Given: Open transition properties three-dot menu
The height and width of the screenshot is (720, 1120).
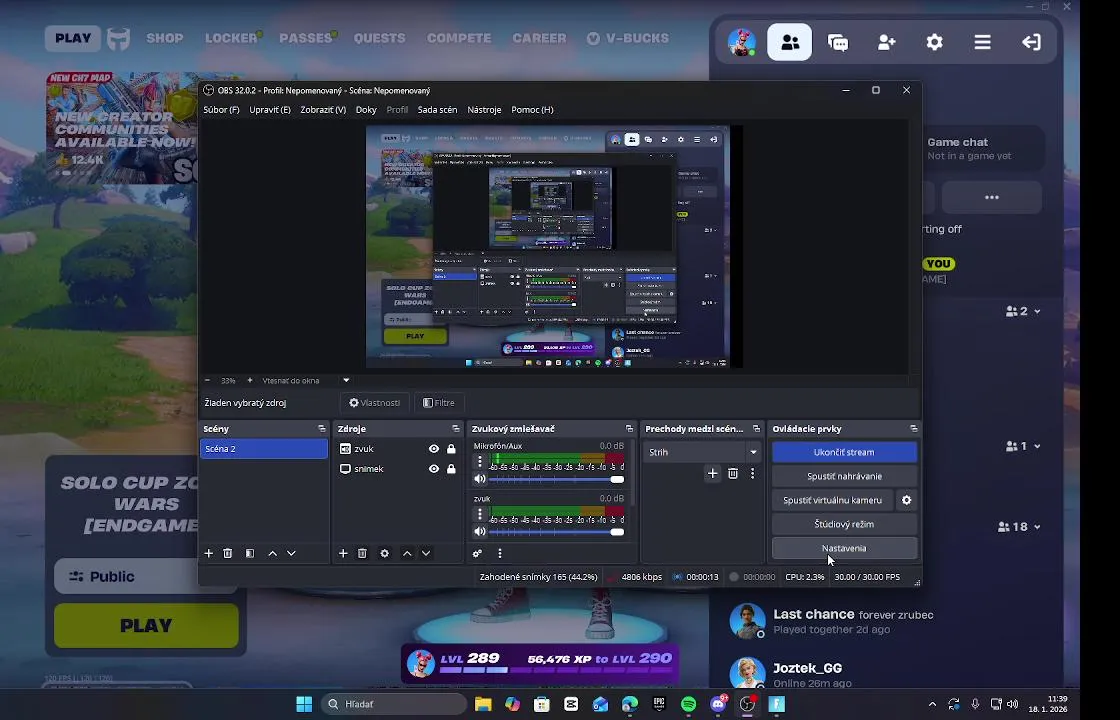Looking at the screenshot, I should [x=752, y=474].
